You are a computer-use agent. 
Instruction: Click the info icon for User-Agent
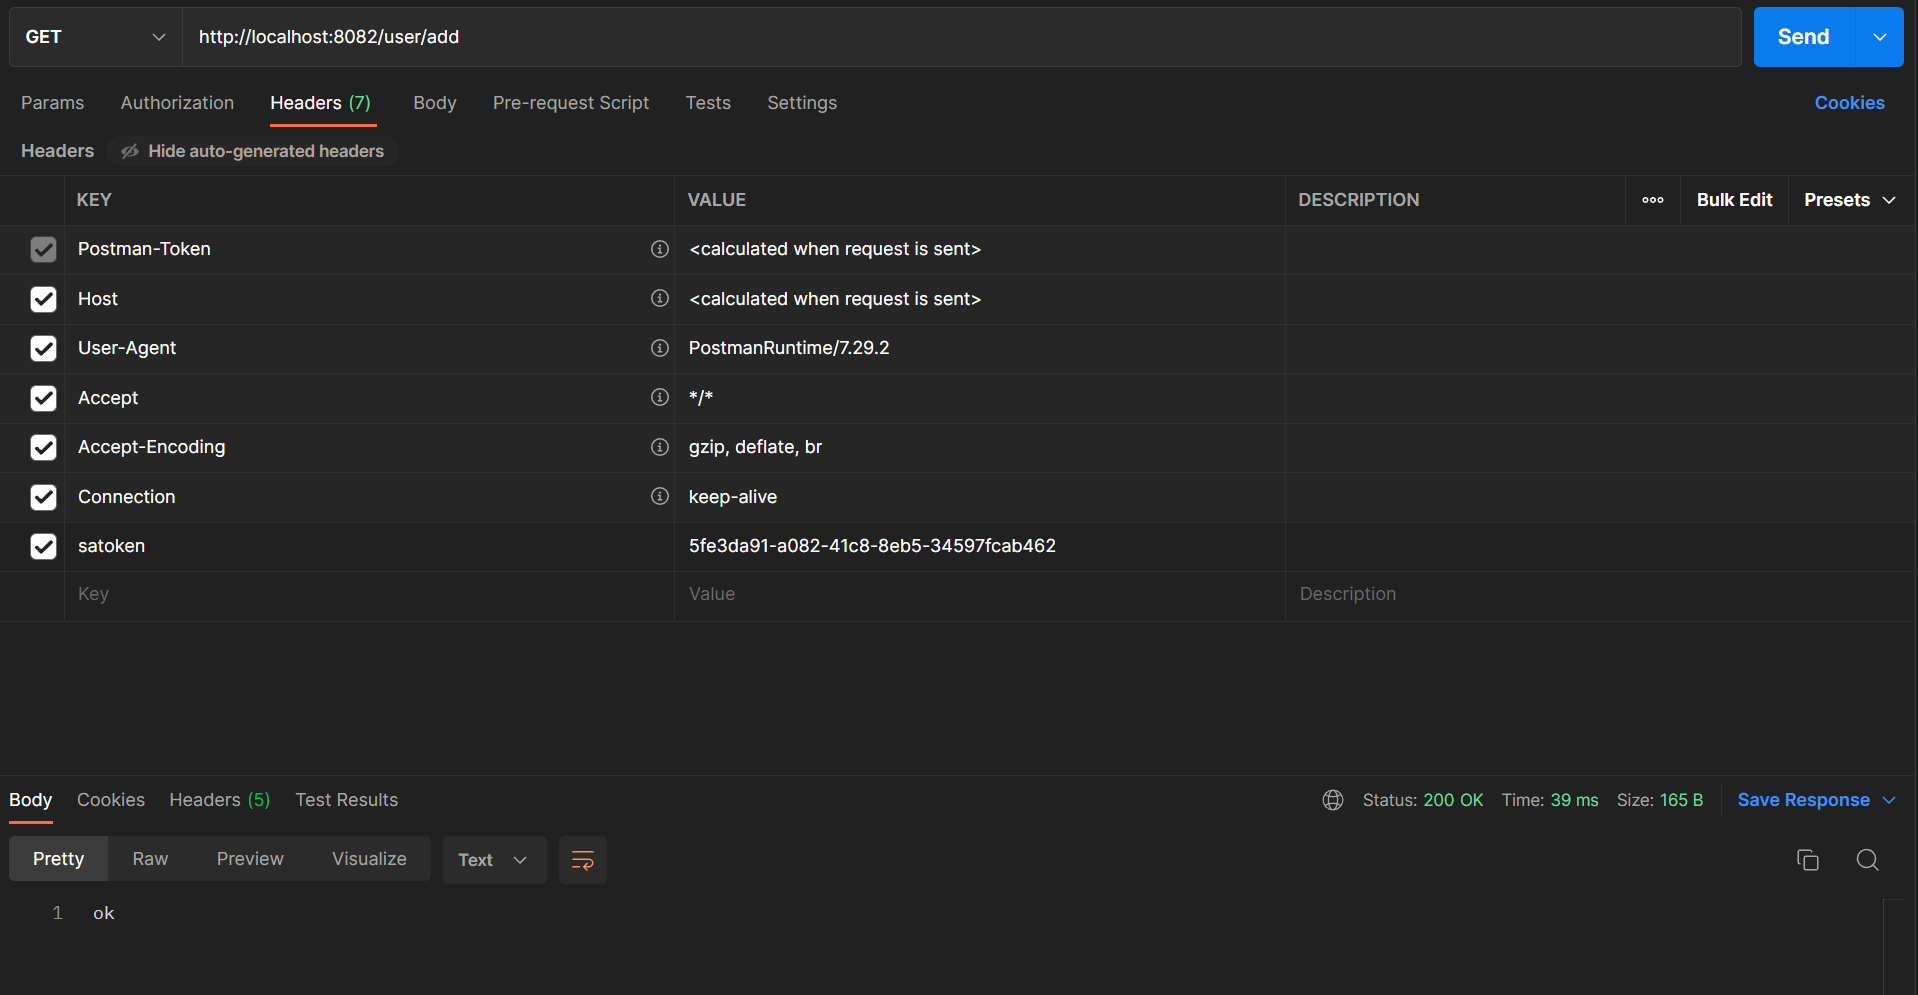click(659, 348)
